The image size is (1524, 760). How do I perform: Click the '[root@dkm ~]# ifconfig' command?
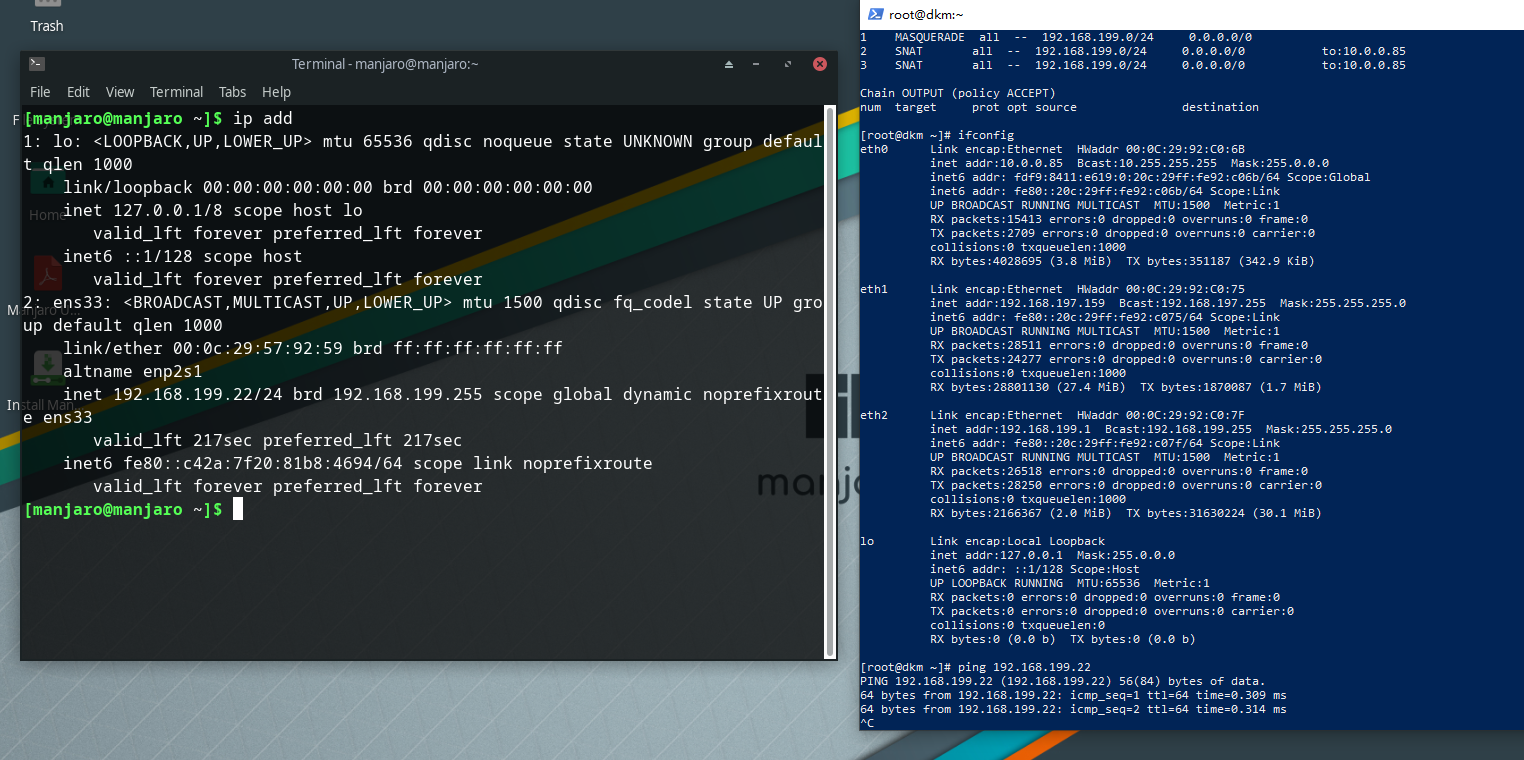pos(937,135)
